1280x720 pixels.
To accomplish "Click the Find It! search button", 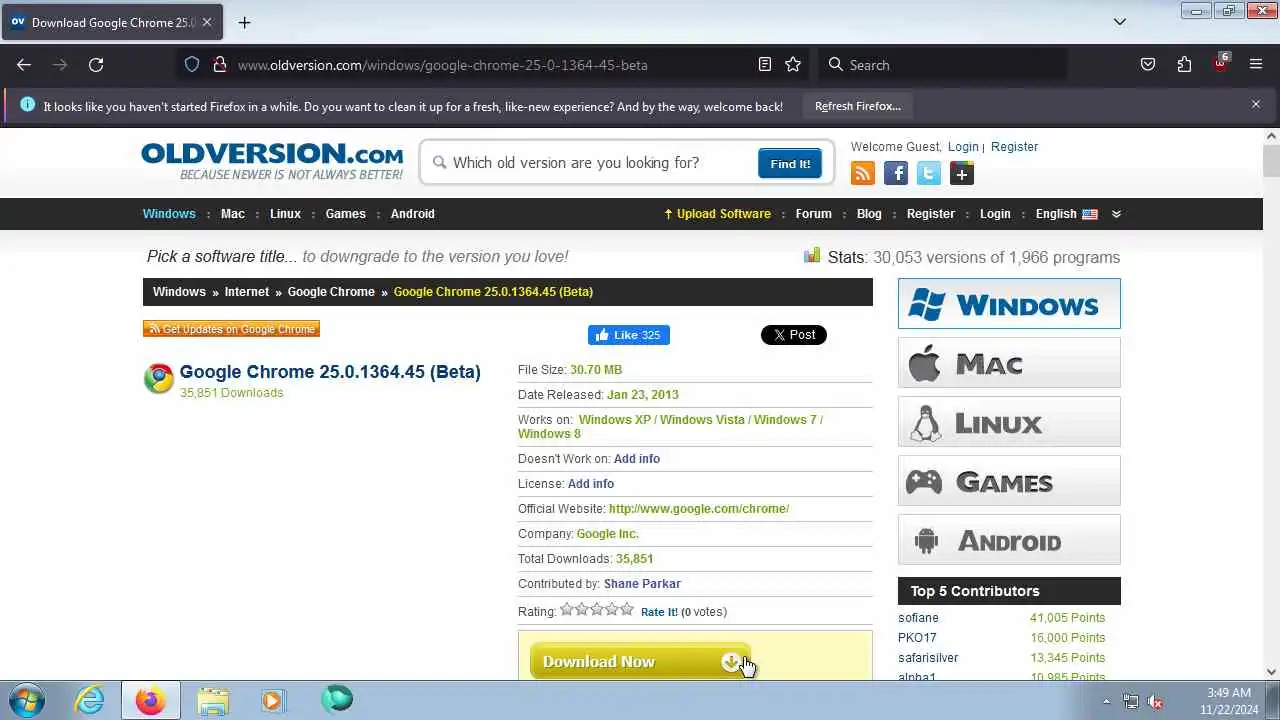I will tap(790, 164).
